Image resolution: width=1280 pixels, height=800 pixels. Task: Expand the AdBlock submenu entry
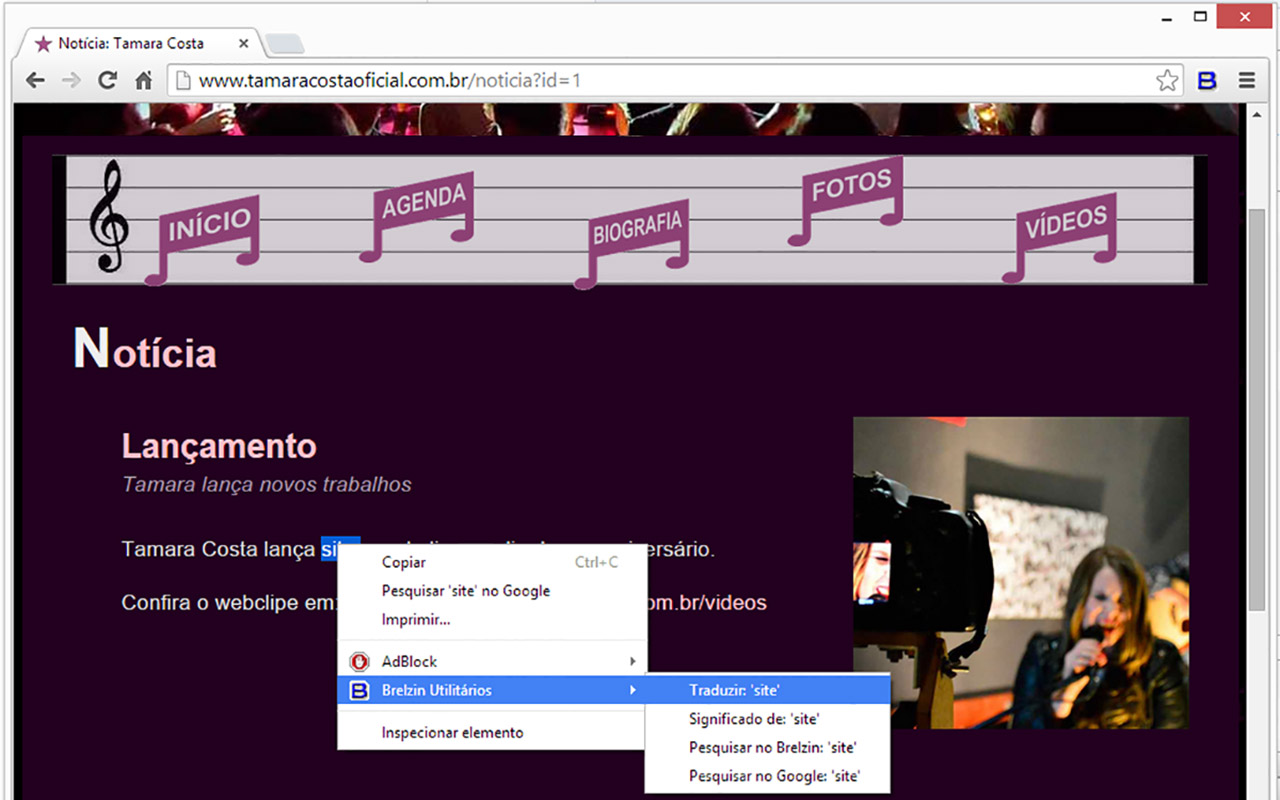492,661
